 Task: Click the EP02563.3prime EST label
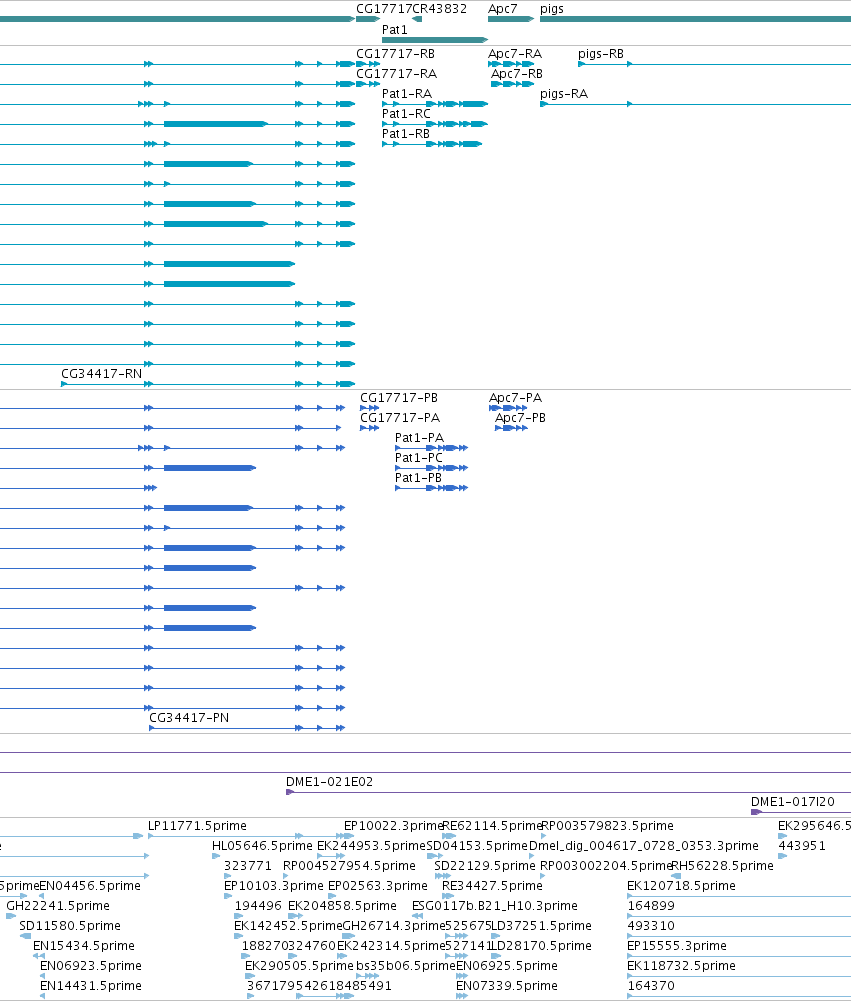point(378,886)
